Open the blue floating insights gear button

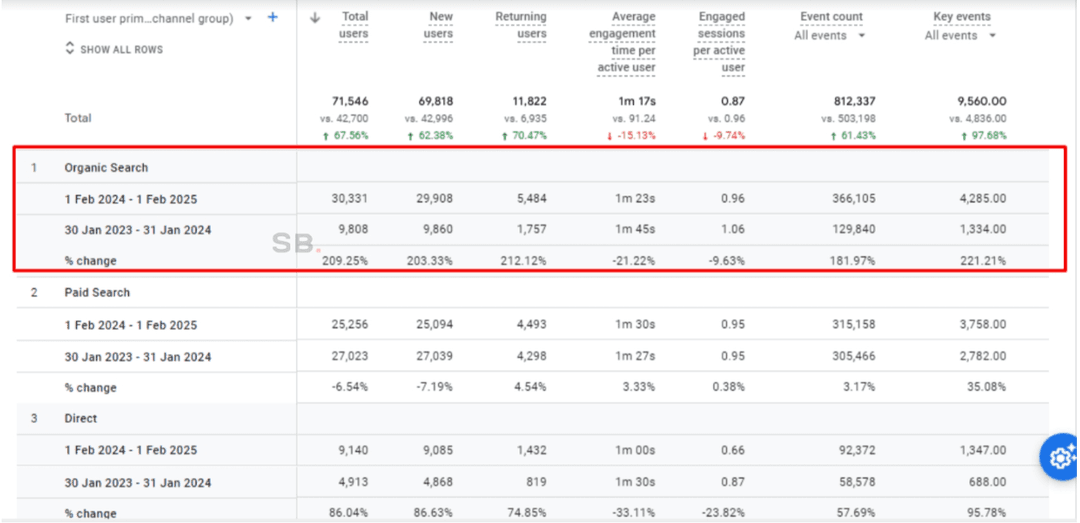1059,457
